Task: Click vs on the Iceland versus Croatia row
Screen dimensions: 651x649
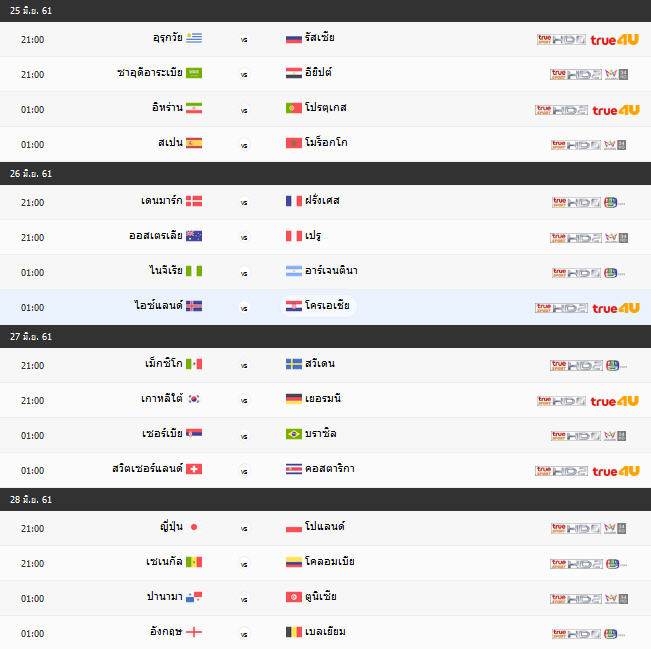Action: coord(244,308)
